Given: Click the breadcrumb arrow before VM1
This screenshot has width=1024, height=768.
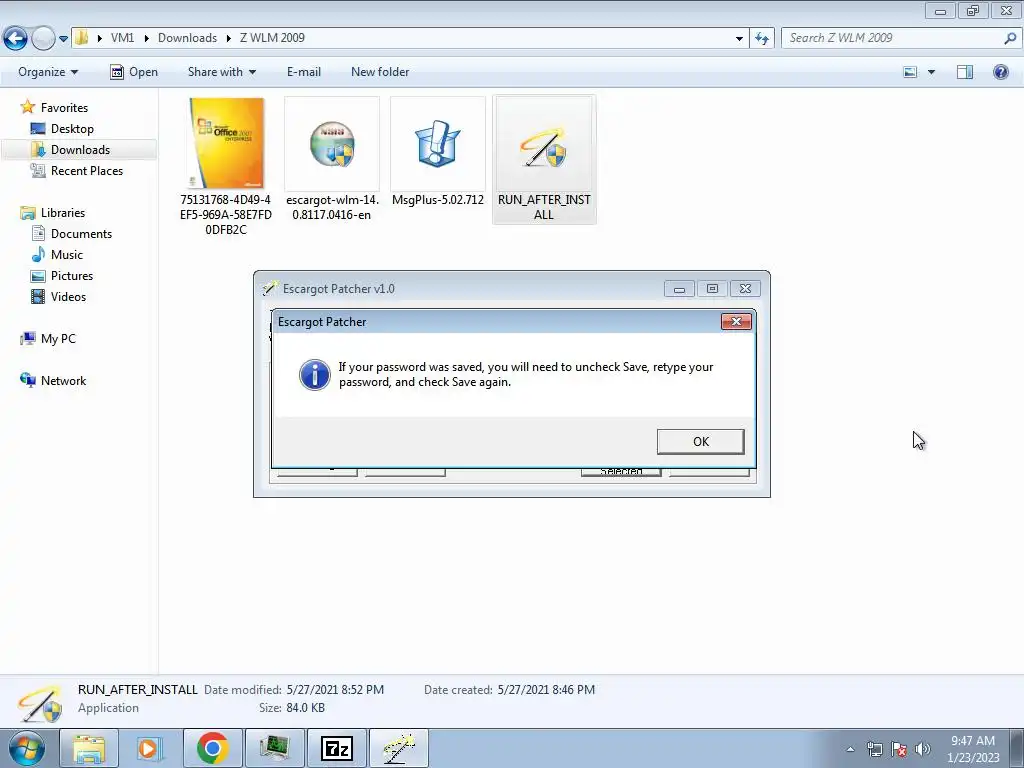Looking at the screenshot, I should click(99, 39).
